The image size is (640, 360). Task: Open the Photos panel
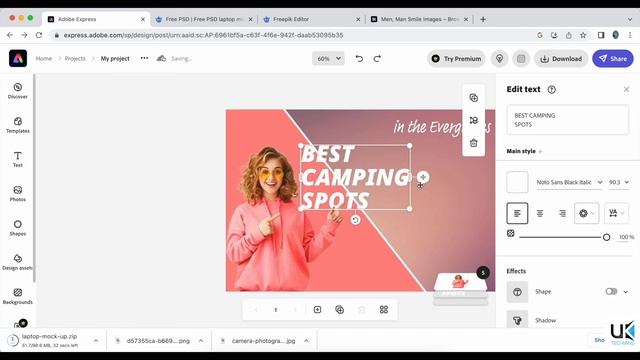pyautogui.click(x=18, y=193)
